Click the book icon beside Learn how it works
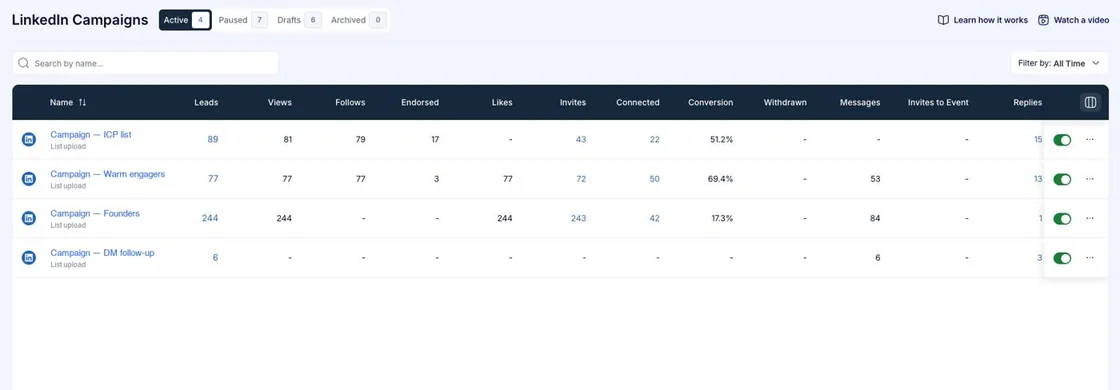 point(943,20)
